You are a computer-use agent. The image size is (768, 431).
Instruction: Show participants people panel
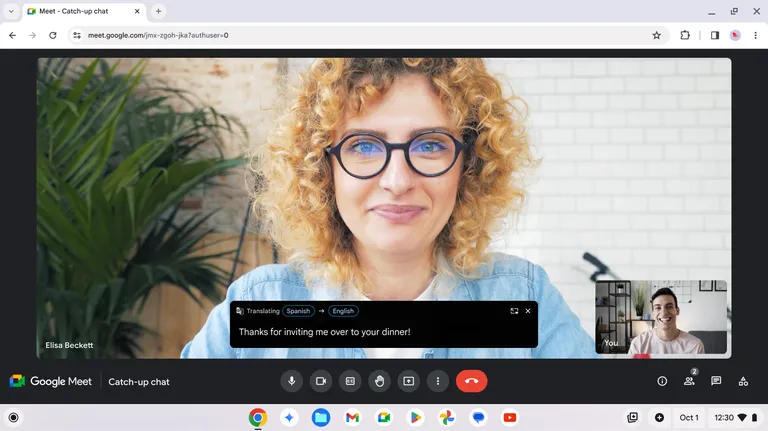(689, 381)
